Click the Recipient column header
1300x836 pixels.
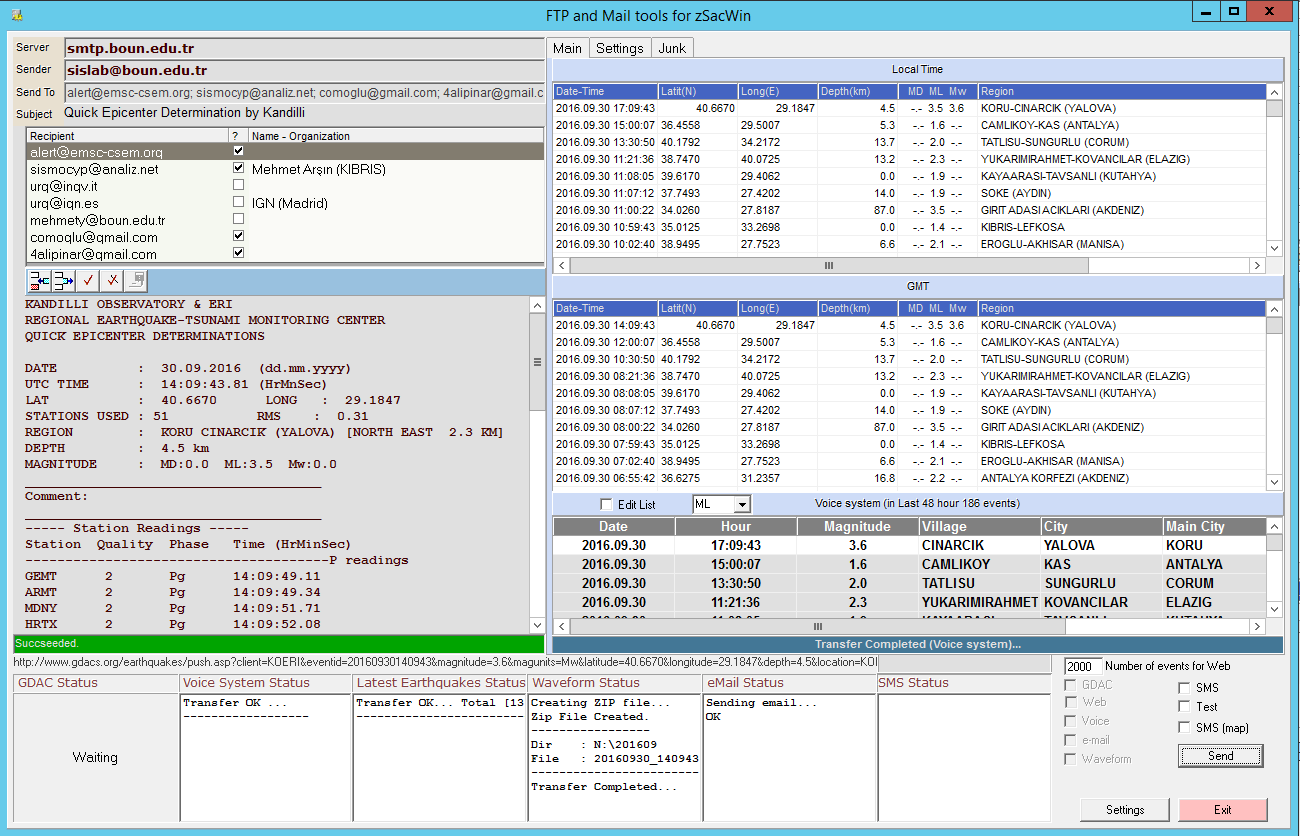point(127,136)
